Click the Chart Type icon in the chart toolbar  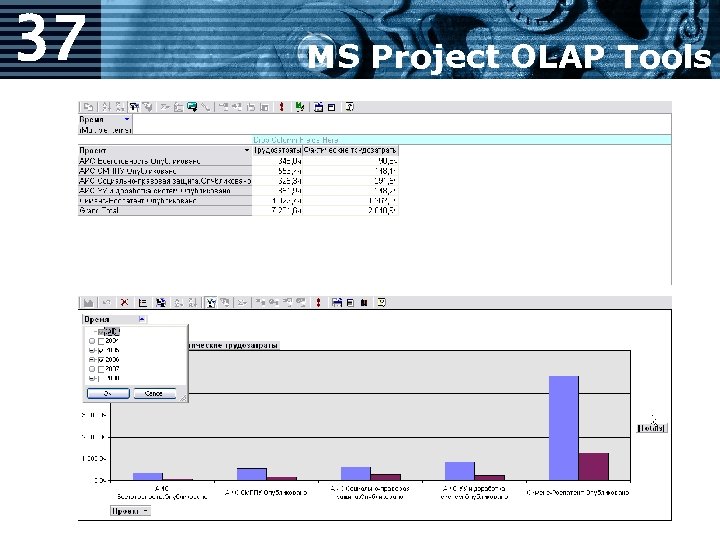(89, 303)
